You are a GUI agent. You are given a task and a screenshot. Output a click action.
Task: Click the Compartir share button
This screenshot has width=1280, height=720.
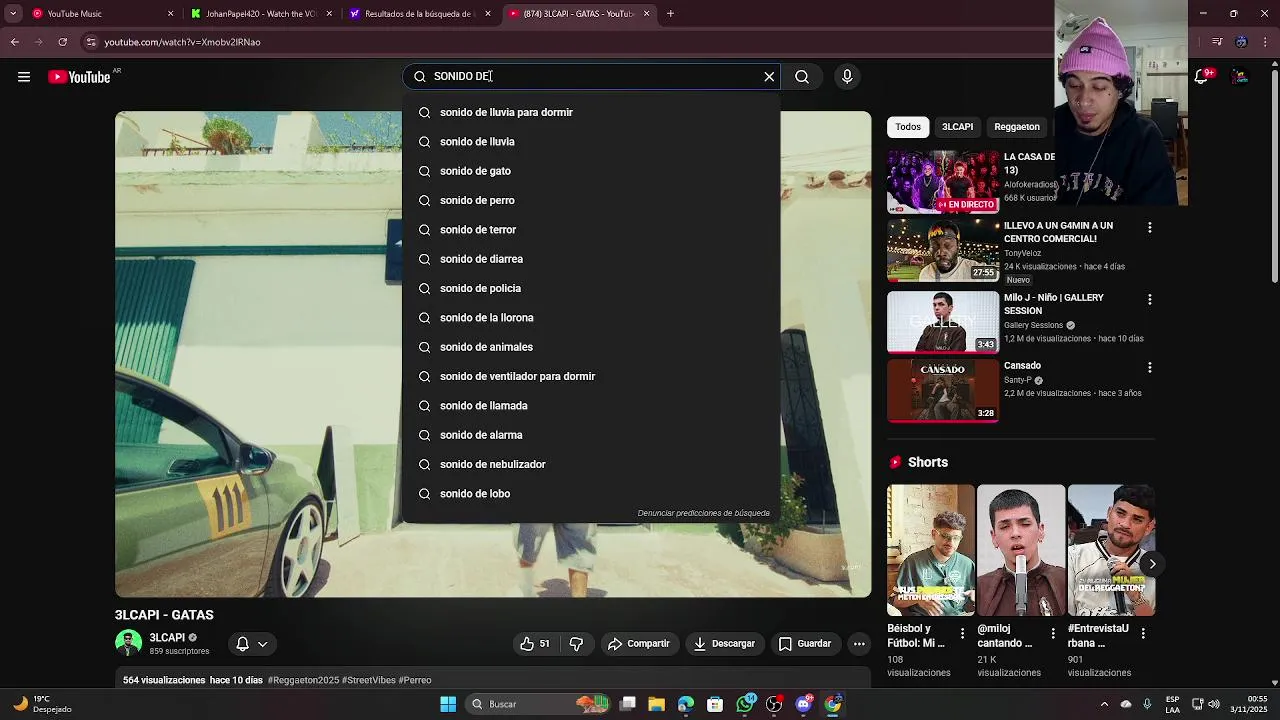pyautogui.click(x=639, y=644)
